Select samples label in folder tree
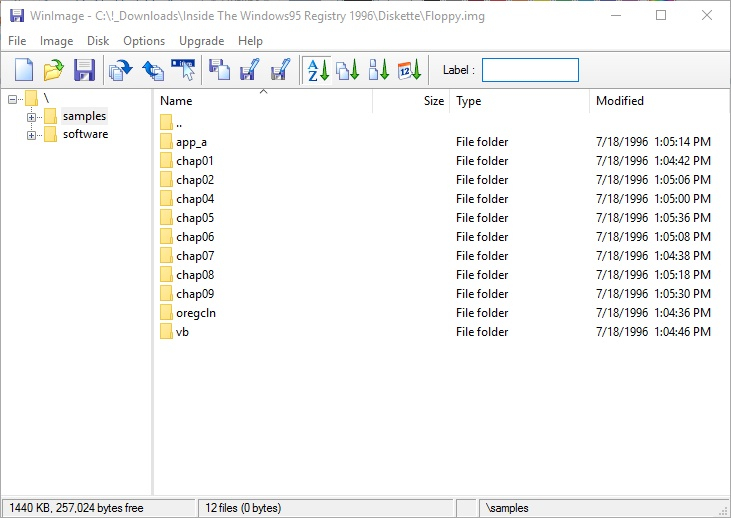 84,116
